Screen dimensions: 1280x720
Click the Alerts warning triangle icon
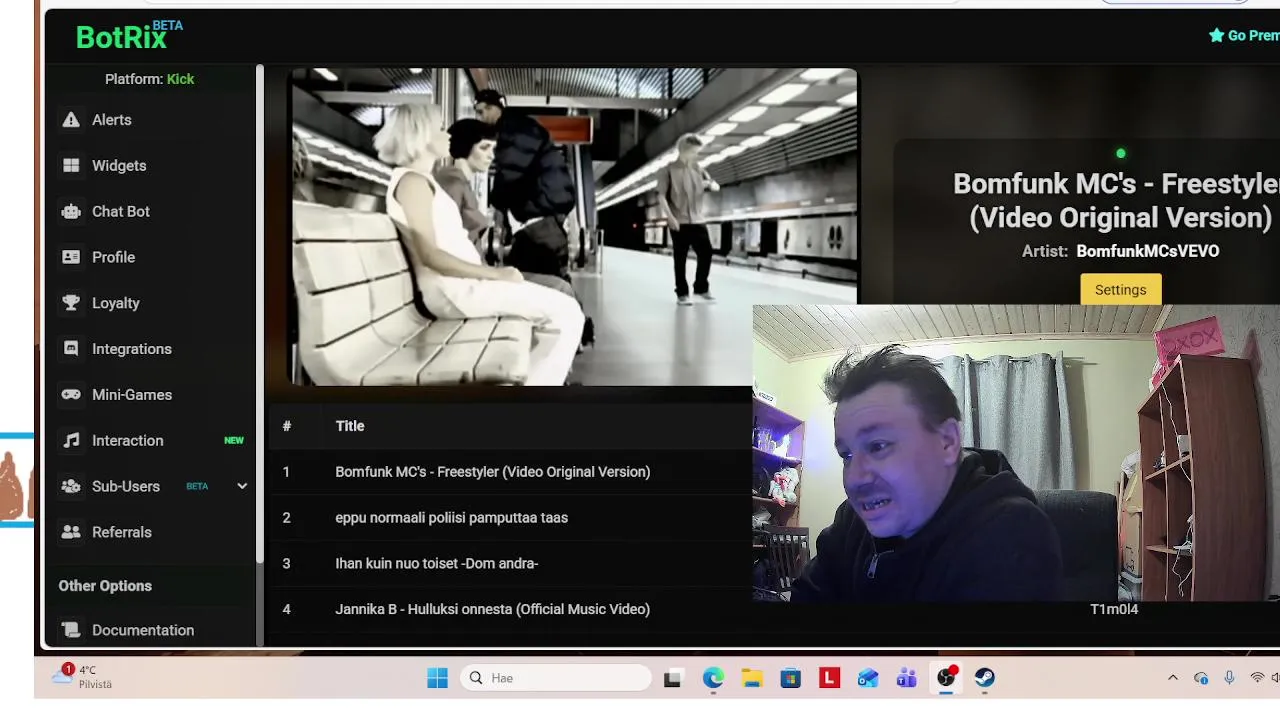tap(71, 120)
